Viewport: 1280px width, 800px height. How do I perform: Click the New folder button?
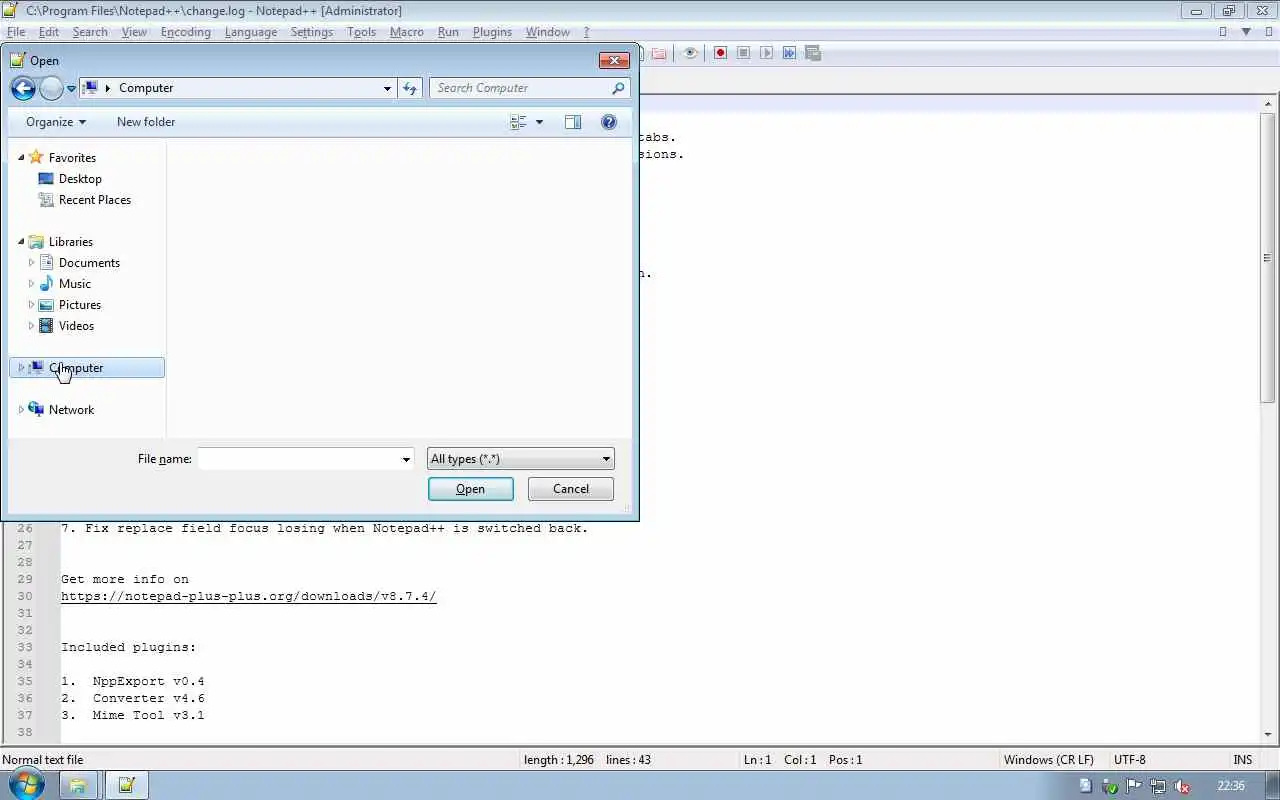click(146, 122)
